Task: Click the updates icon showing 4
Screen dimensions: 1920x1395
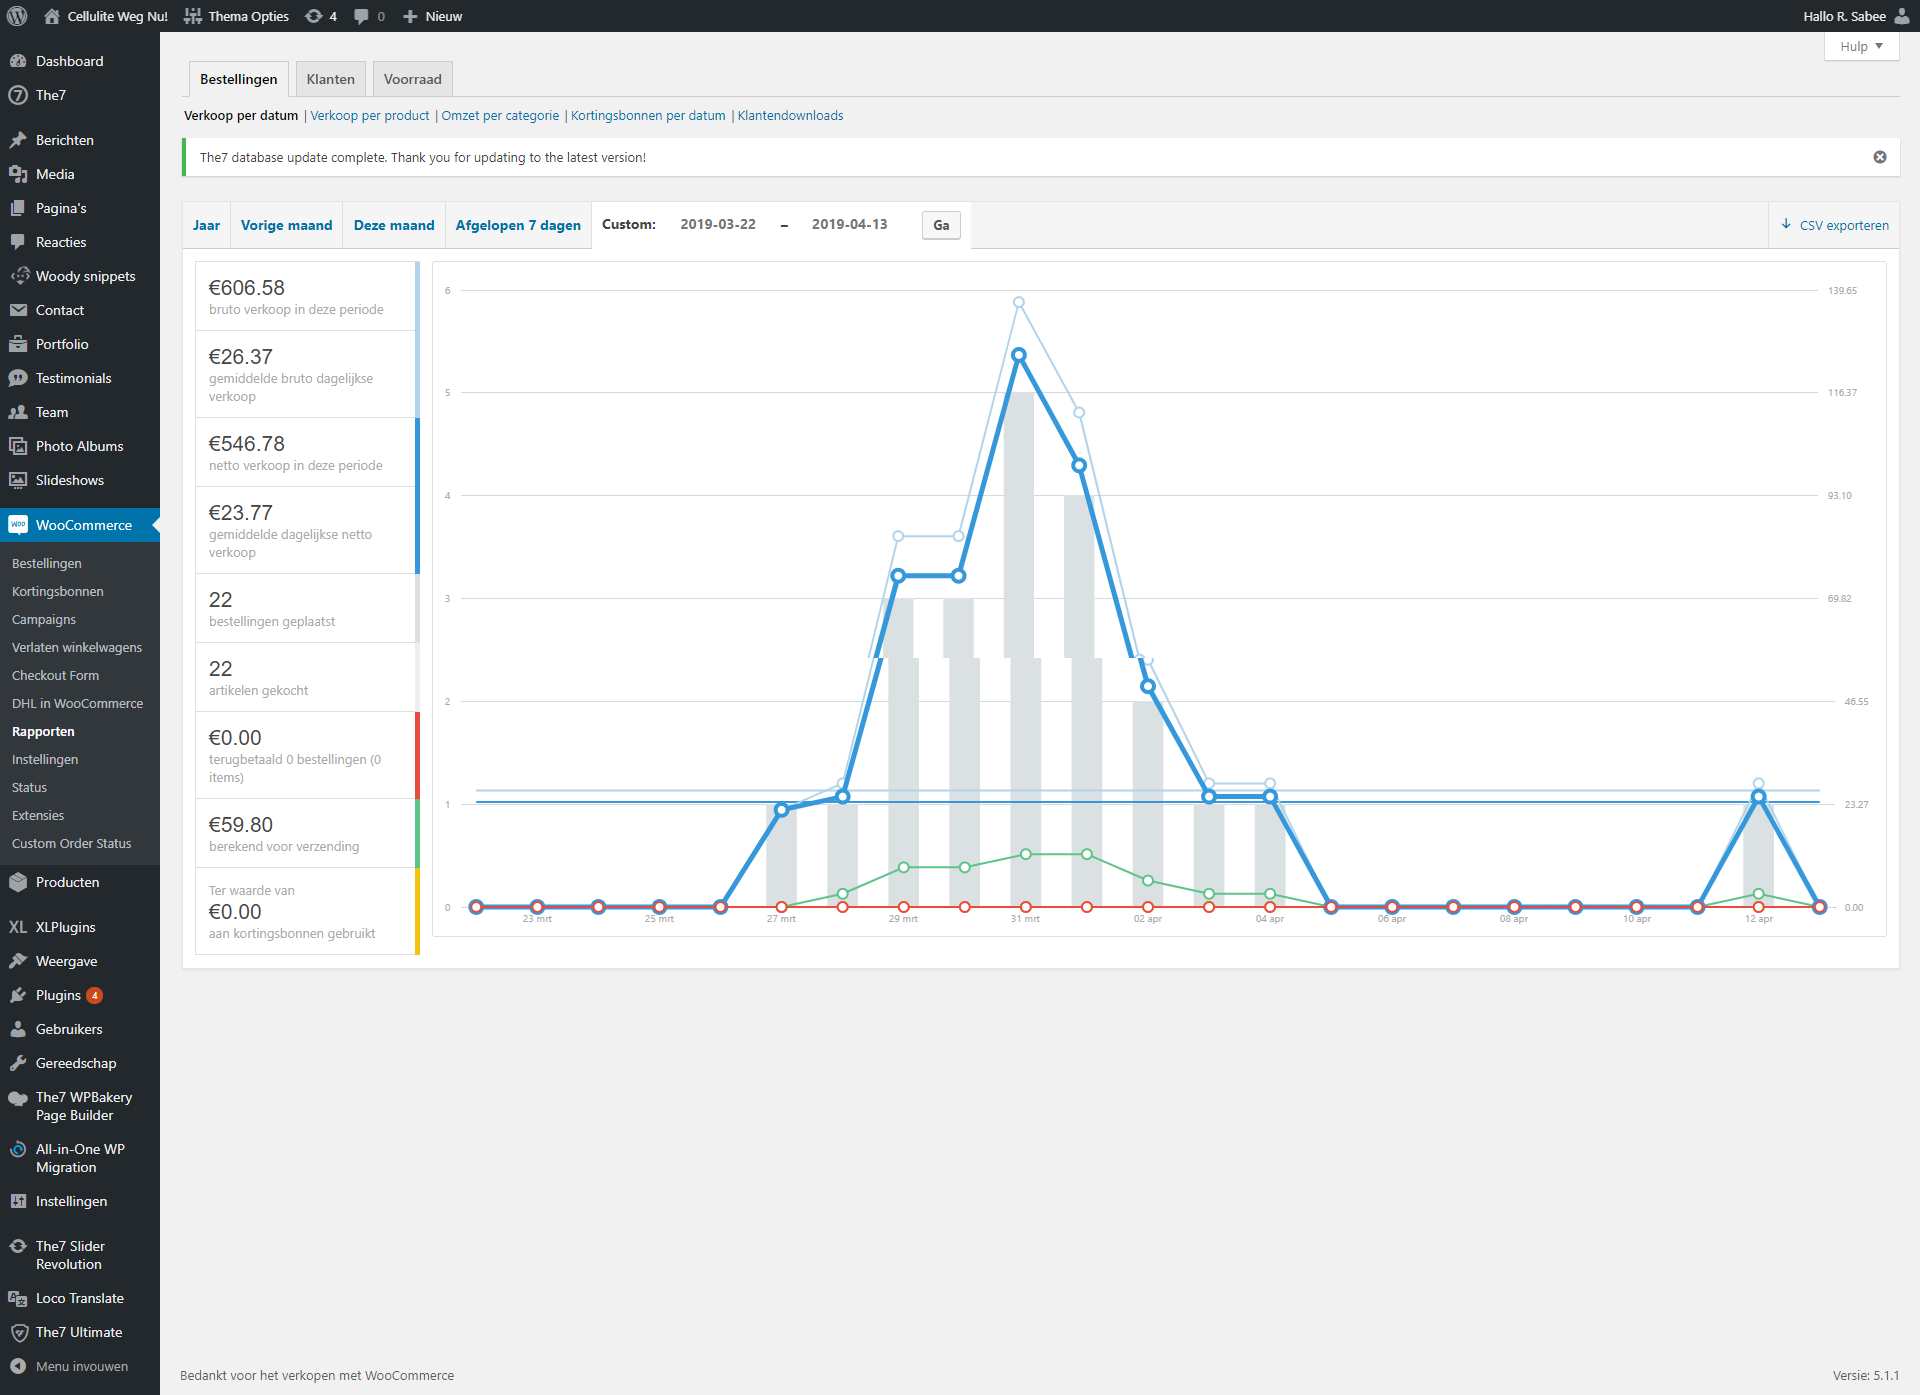Action: click(x=321, y=16)
